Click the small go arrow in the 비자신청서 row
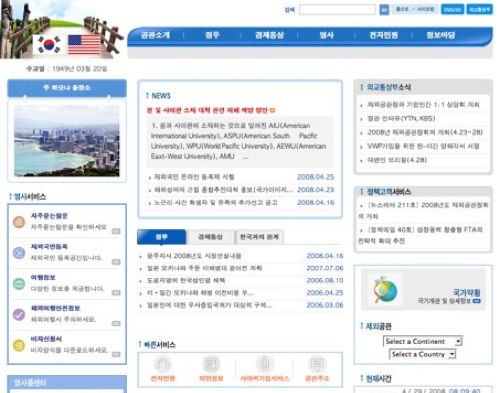The image size is (500, 393). (116, 354)
